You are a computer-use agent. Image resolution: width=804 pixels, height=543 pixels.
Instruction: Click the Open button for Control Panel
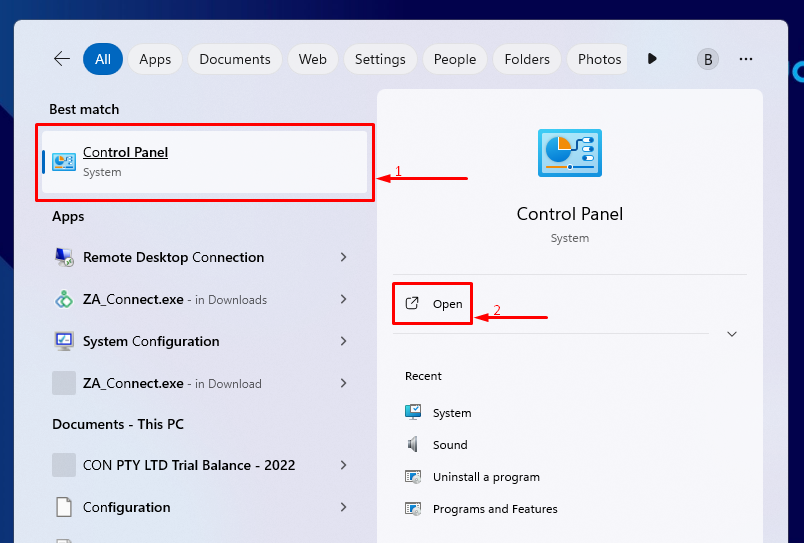433,304
